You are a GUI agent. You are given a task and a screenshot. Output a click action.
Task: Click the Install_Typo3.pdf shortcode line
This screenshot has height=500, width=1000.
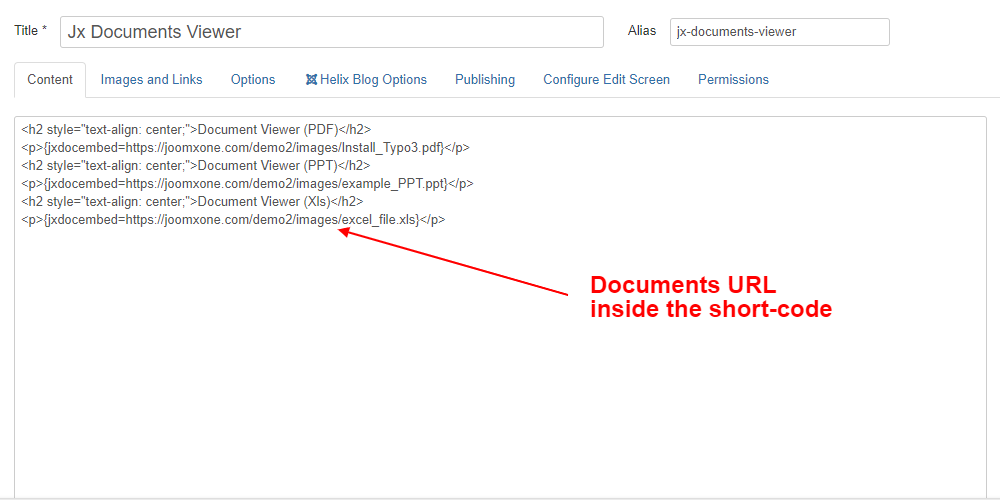point(245,148)
